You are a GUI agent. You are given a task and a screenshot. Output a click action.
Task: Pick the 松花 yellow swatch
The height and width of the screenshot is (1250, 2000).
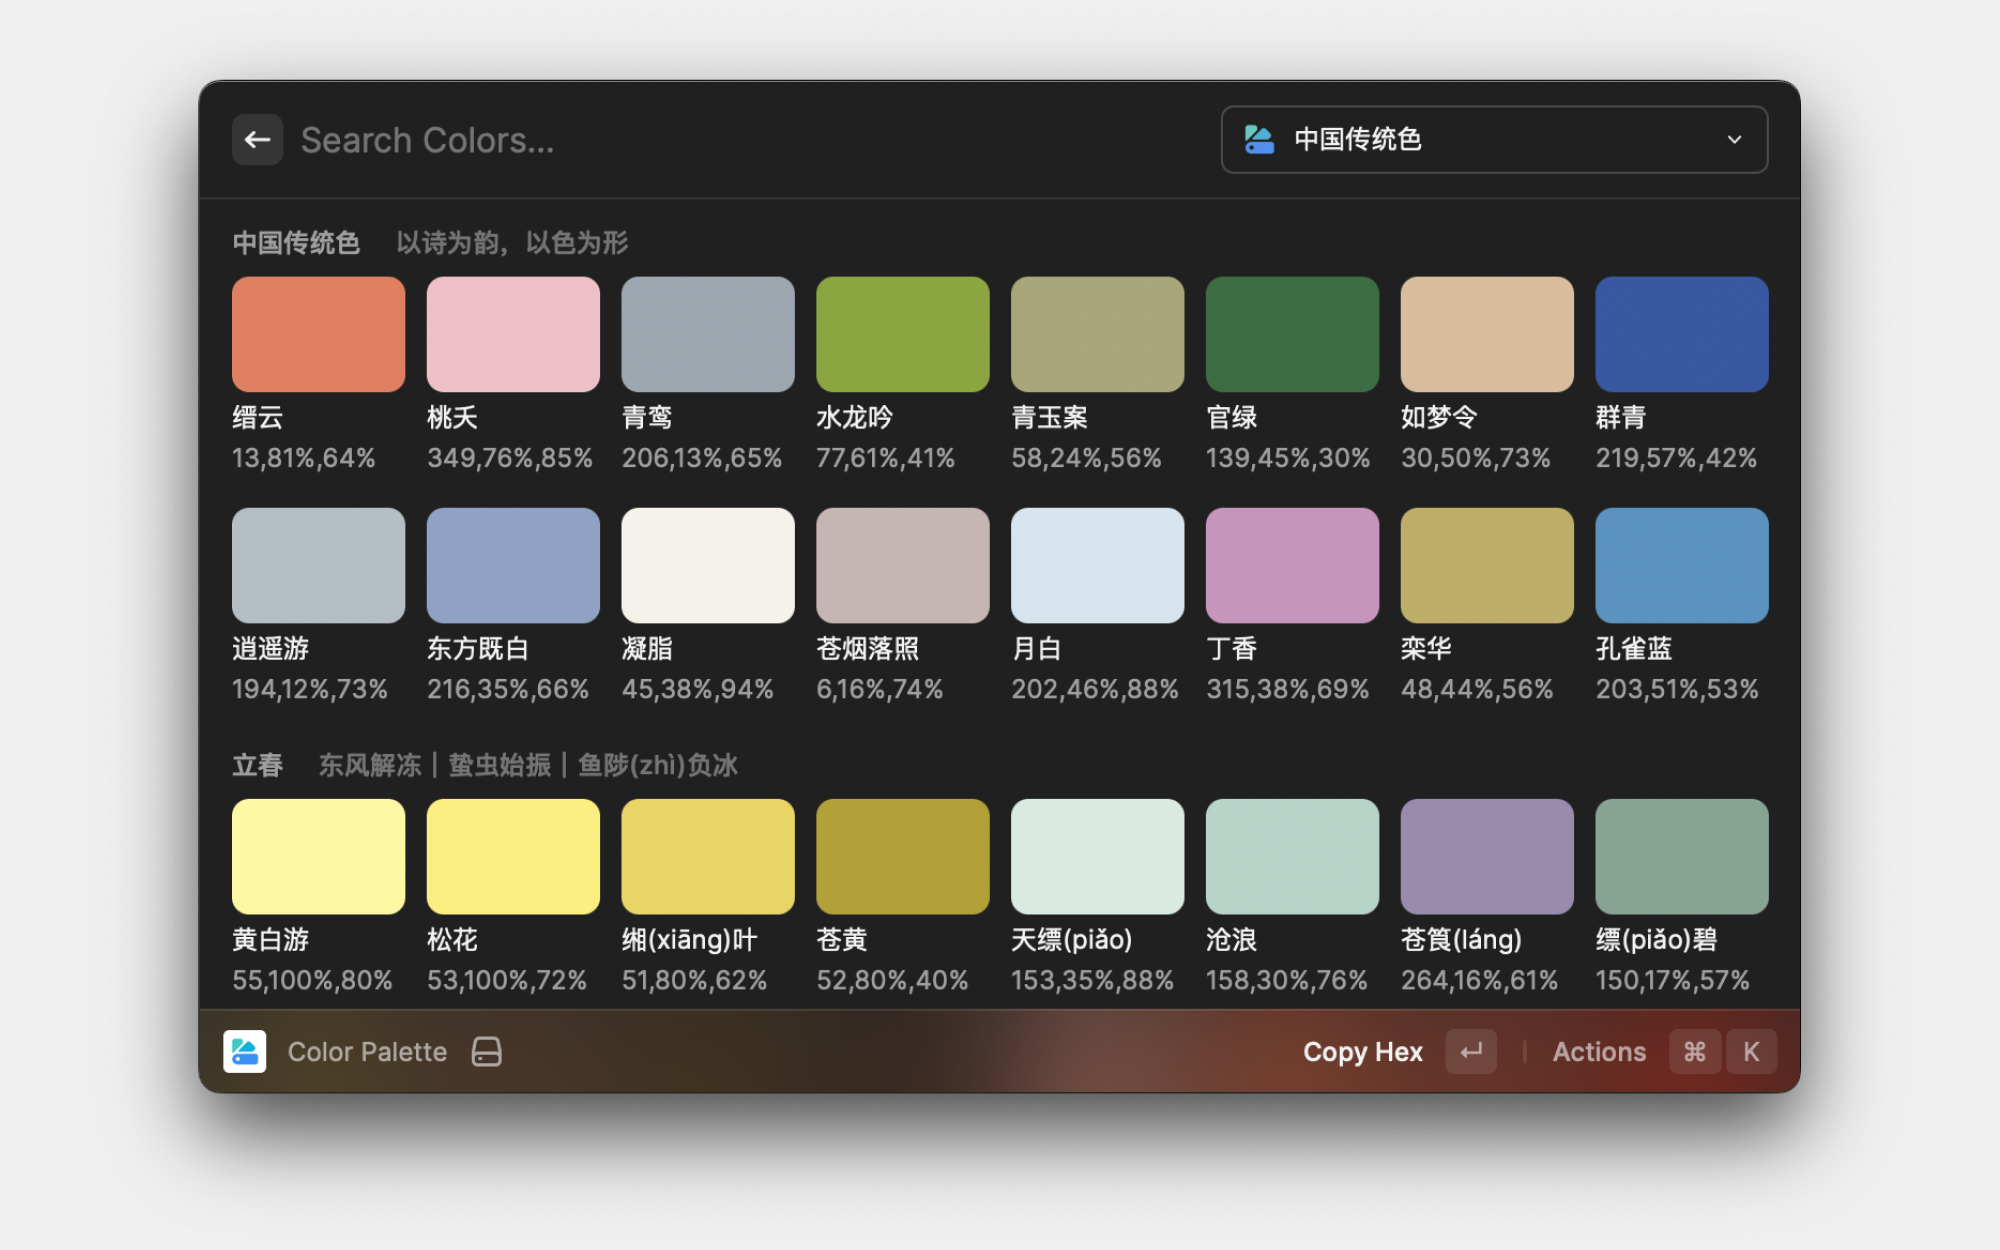tap(513, 856)
